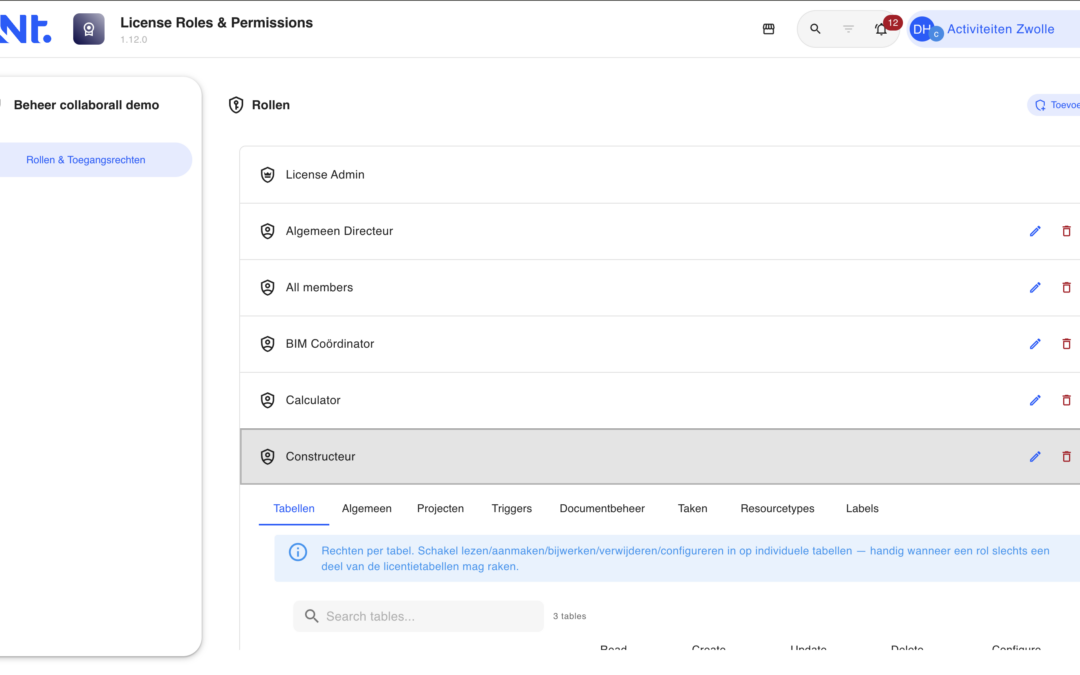Click the Nt. logo
Image resolution: width=1080 pixels, height=675 pixels.
click(x=25, y=29)
